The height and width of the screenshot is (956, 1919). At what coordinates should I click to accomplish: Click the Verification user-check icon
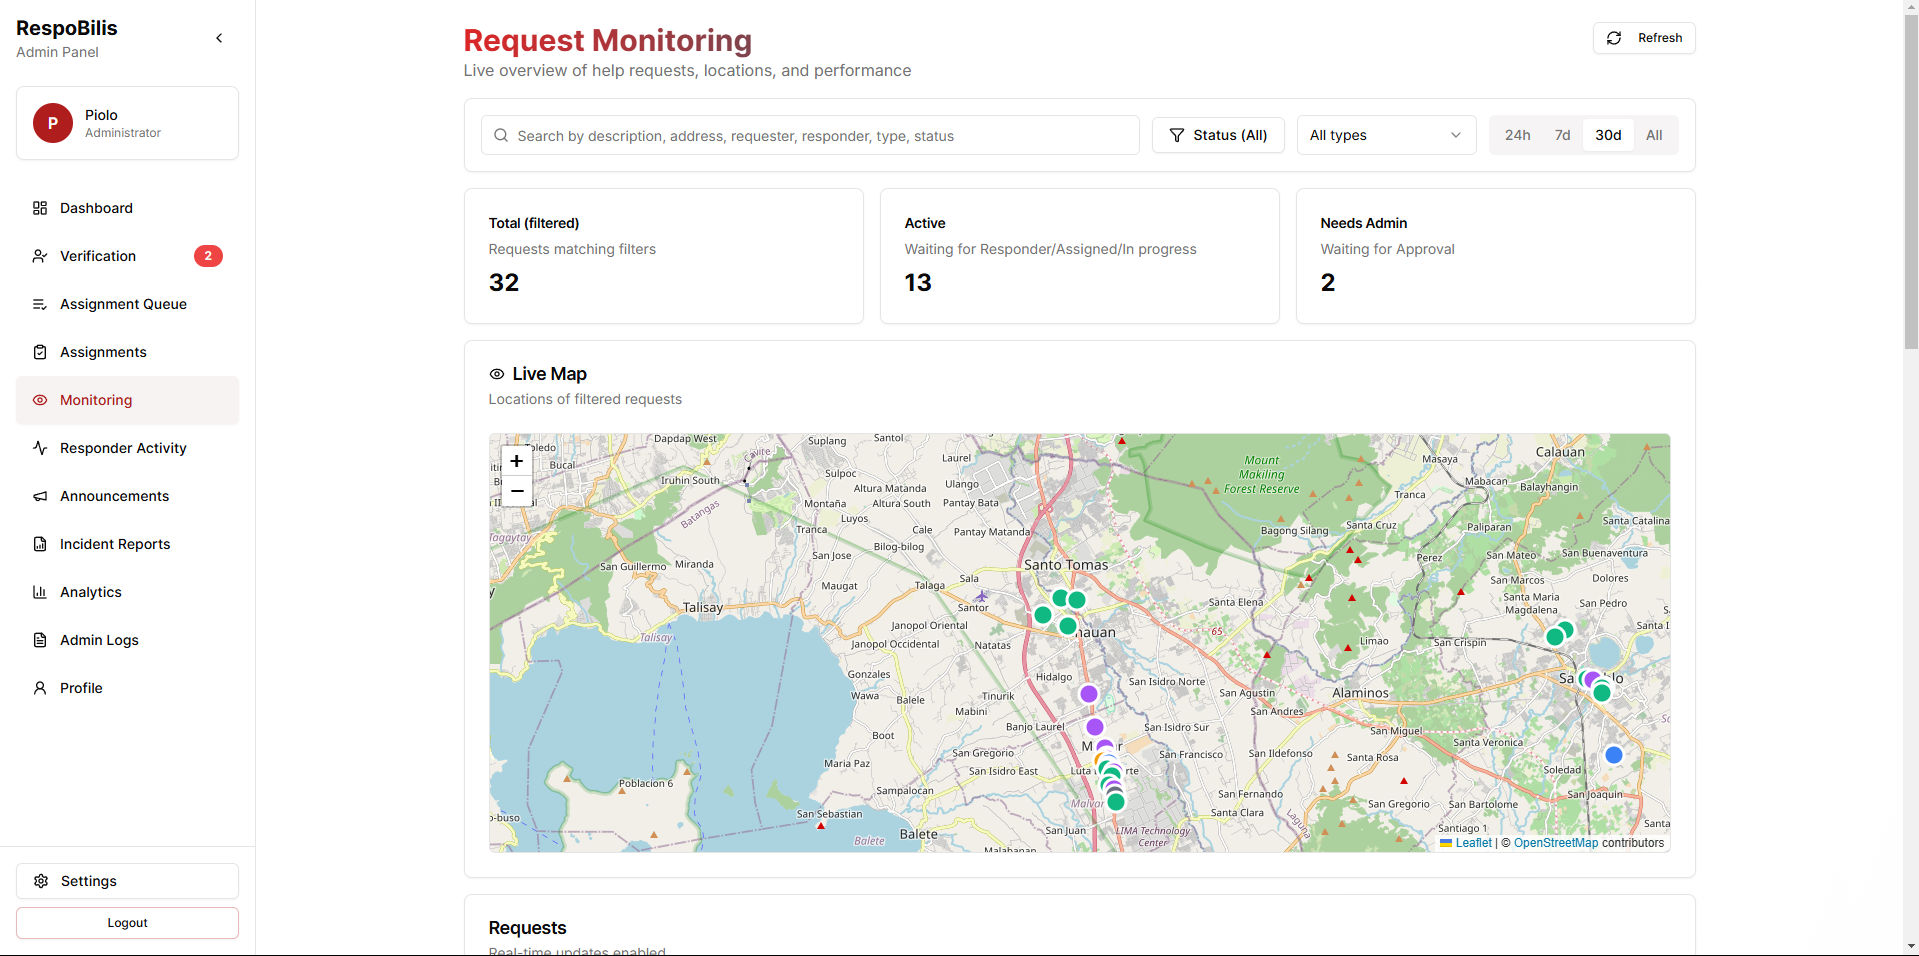pyautogui.click(x=40, y=256)
